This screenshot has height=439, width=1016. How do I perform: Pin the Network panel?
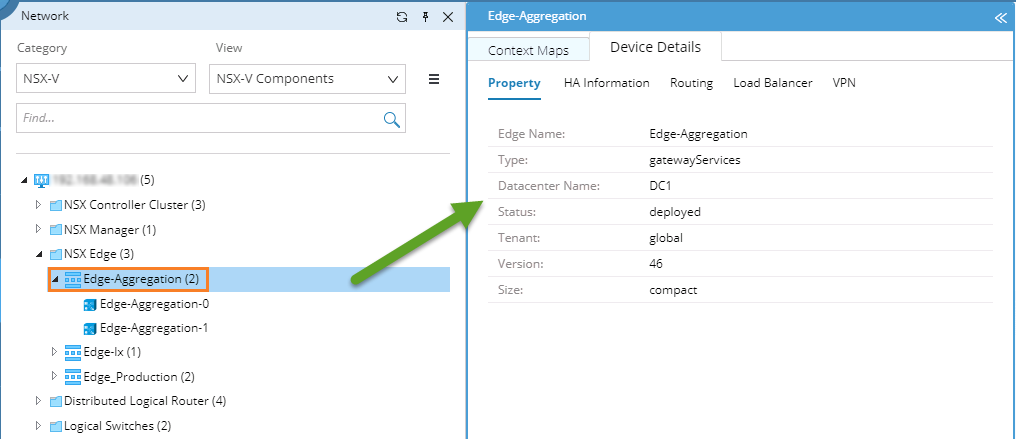tap(425, 17)
